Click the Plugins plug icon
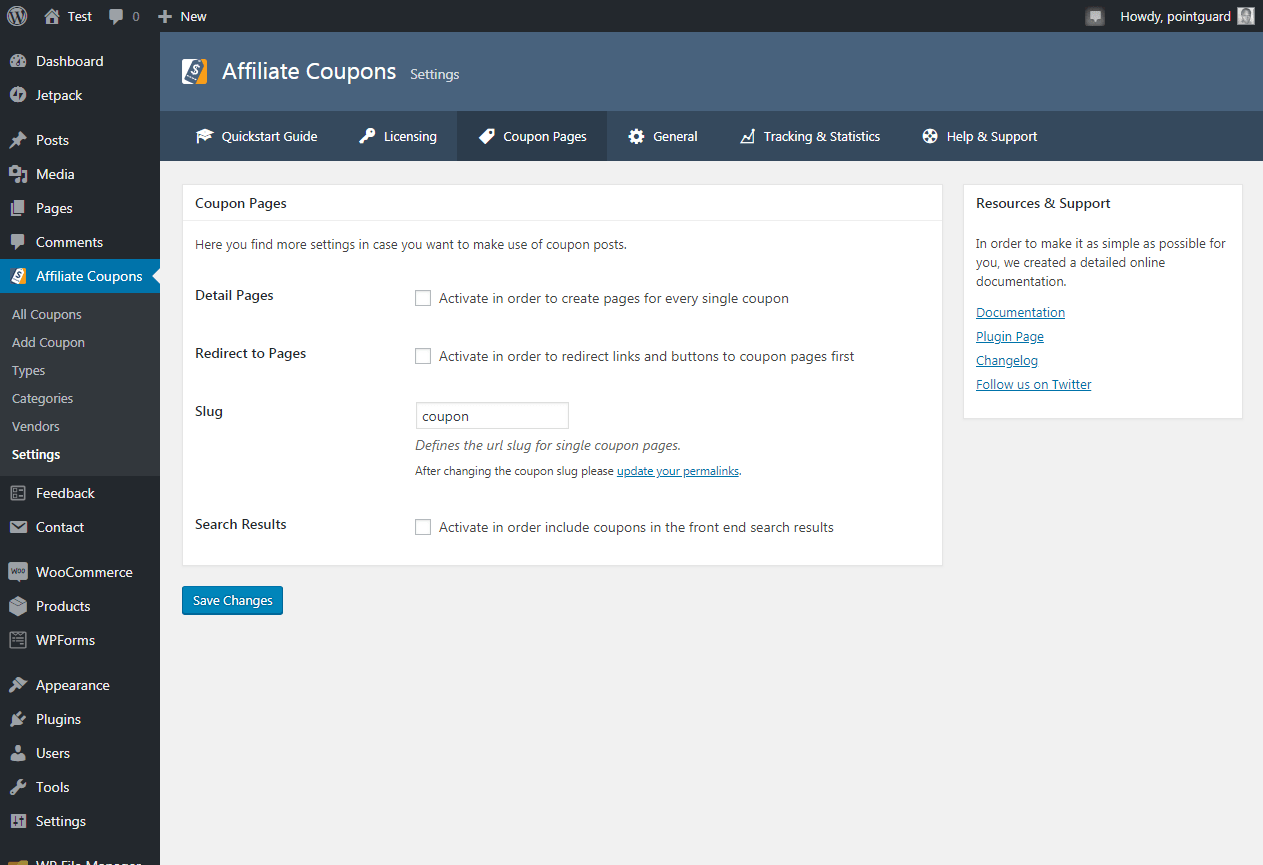Viewport: 1263px width, 865px height. (x=18, y=719)
